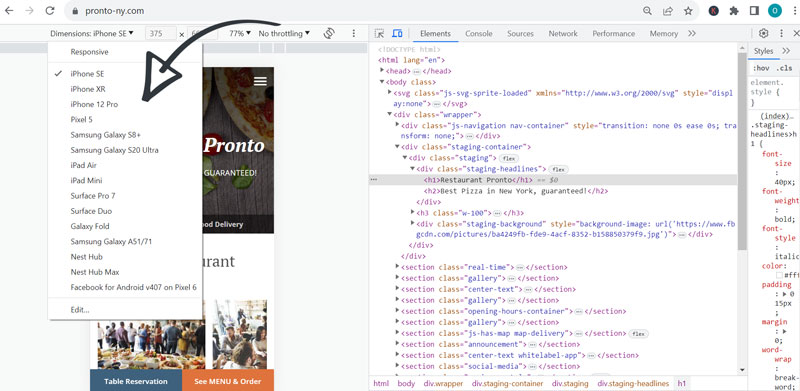Show more DevTools tabs chevron
Image resolution: width=800 pixels, height=391 pixels.
pos(691,33)
